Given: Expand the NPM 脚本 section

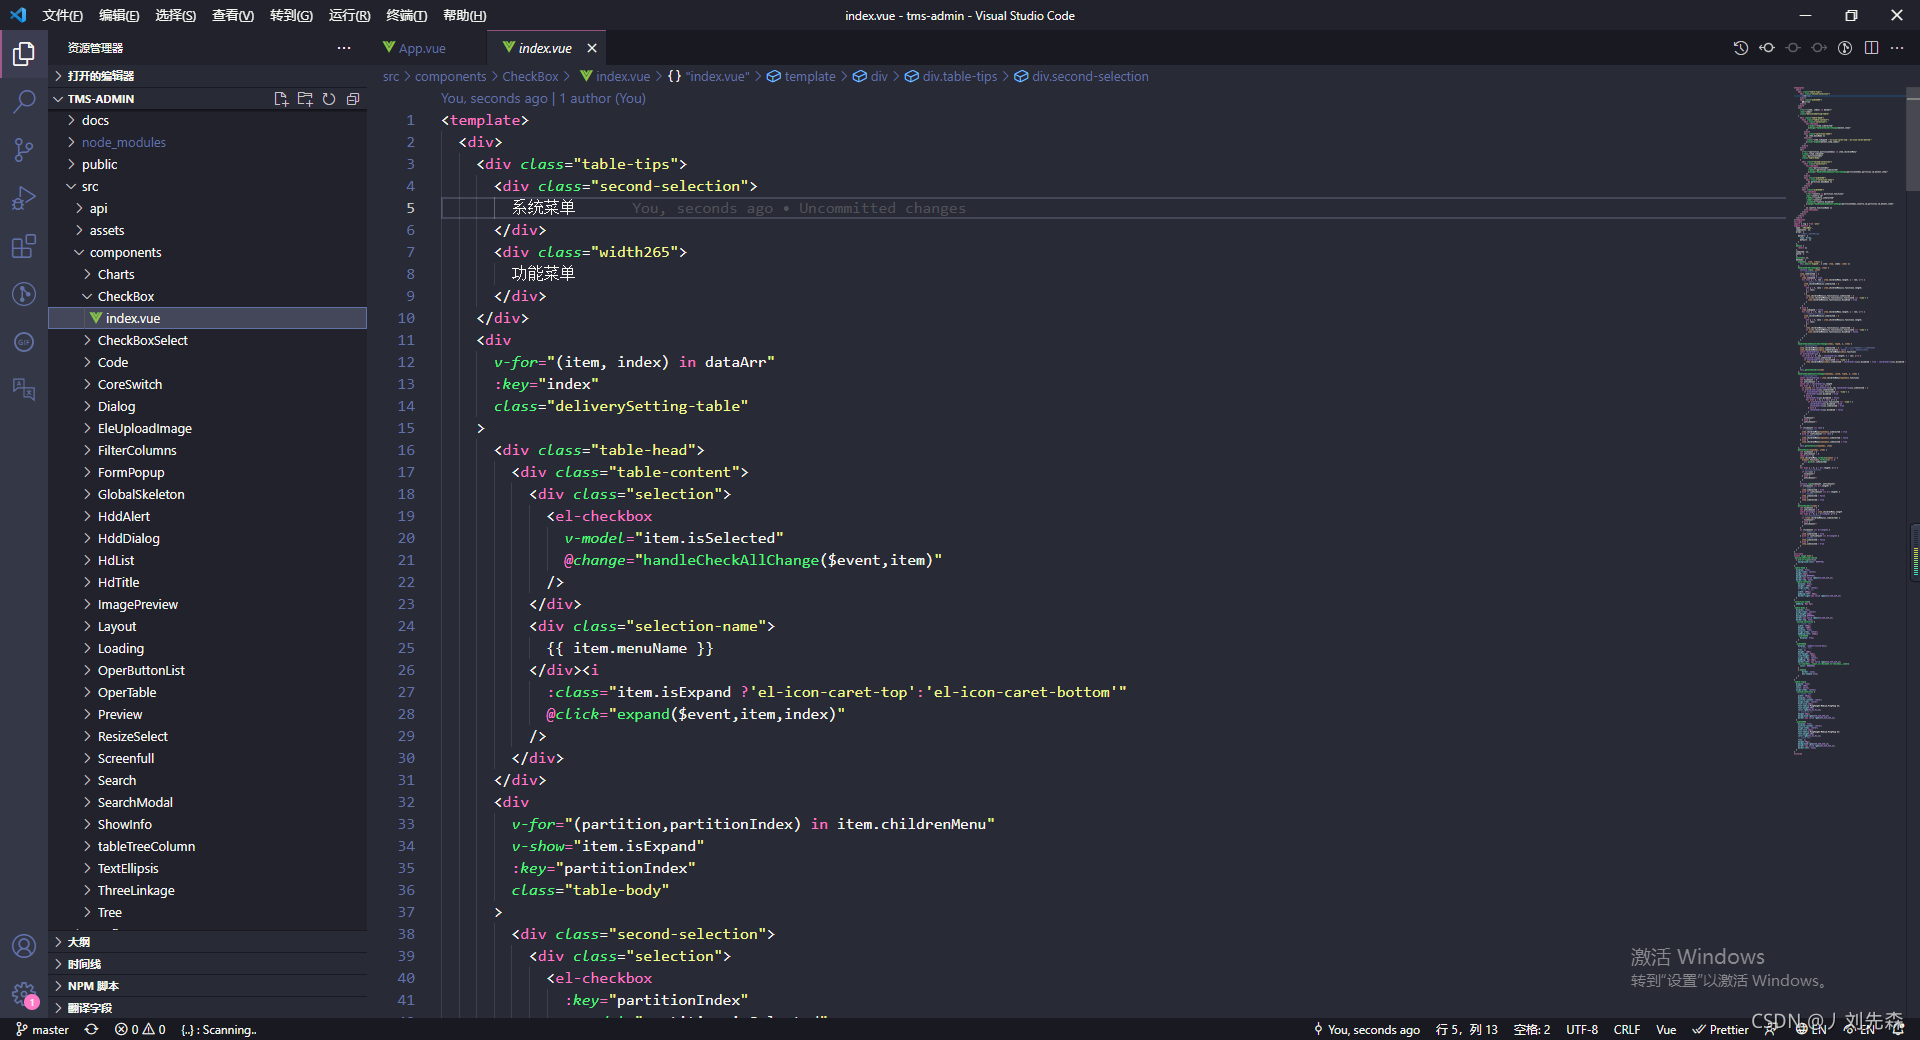Looking at the screenshot, I should click(x=208, y=986).
